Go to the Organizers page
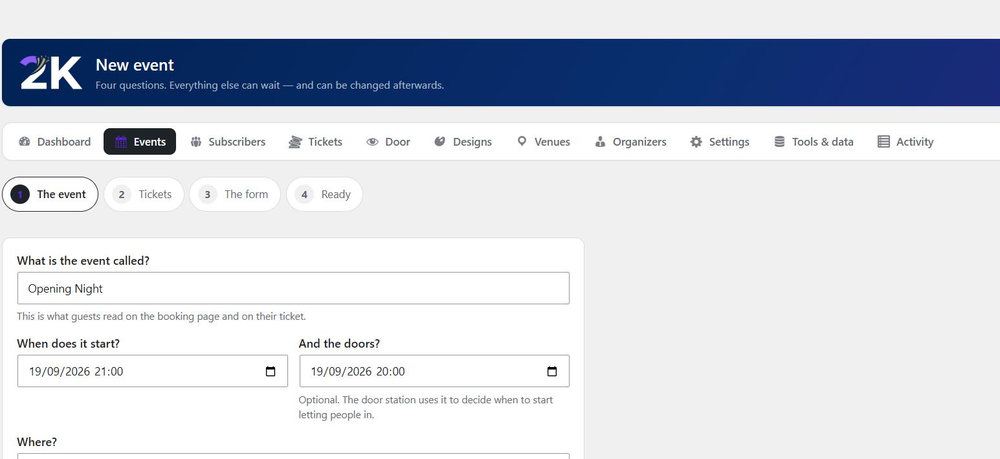The width and height of the screenshot is (1000, 459). click(630, 142)
